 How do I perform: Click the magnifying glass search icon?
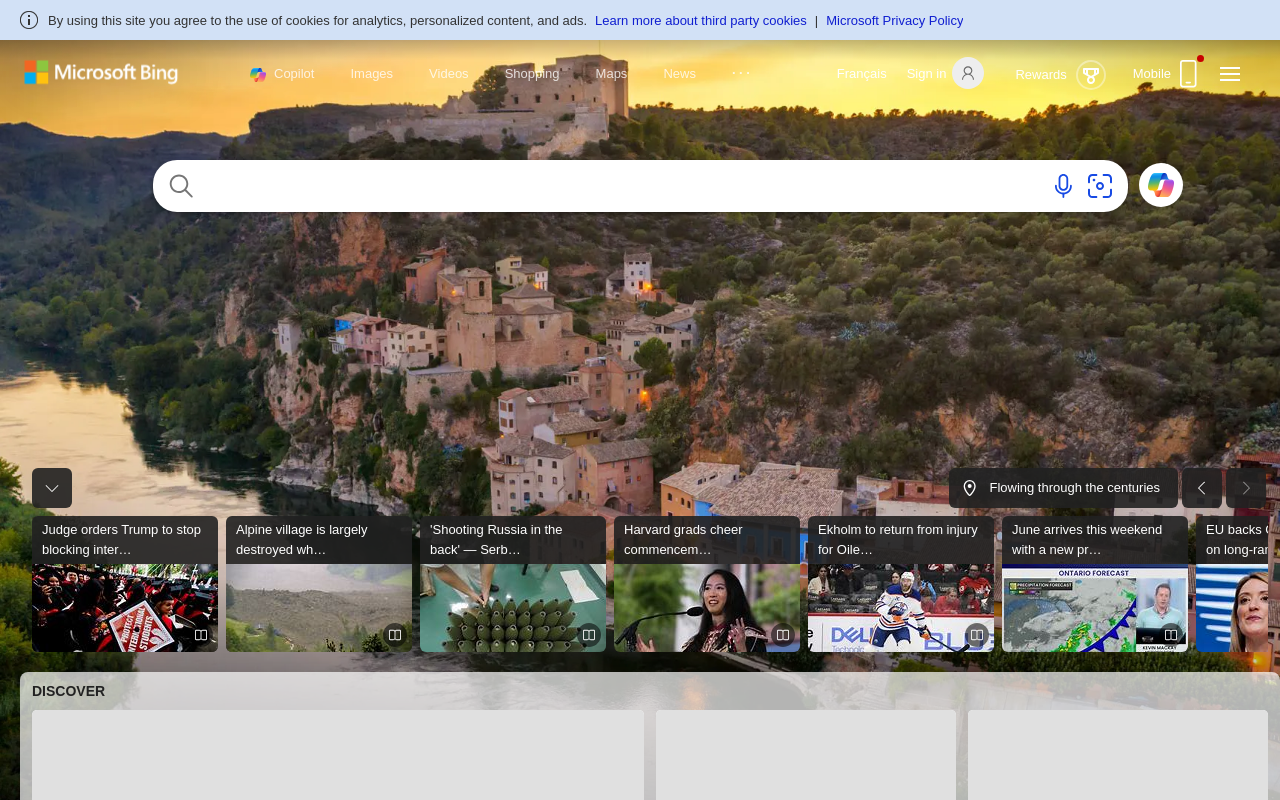coord(180,185)
